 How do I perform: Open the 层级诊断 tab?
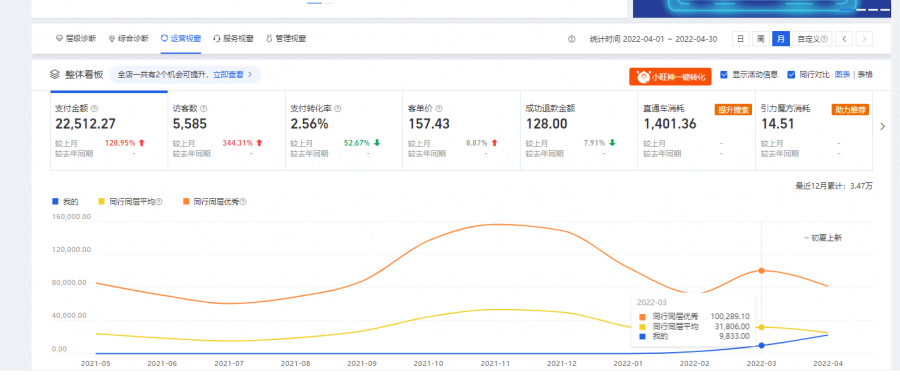[x=76, y=39]
